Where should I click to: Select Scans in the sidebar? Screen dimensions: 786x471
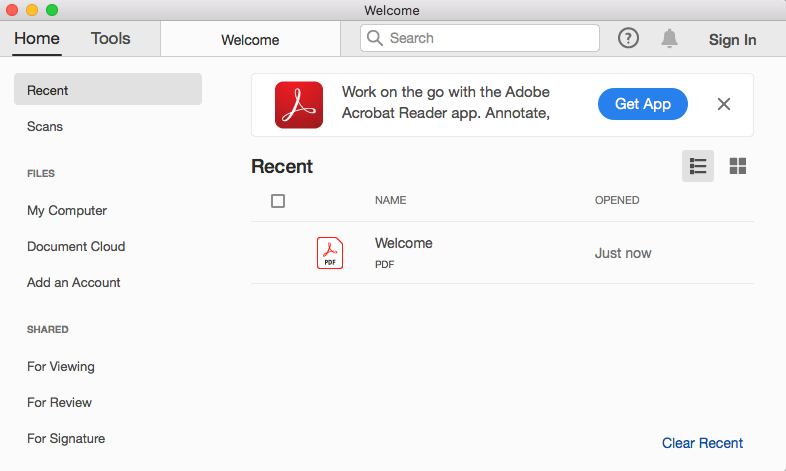pos(45,126)
